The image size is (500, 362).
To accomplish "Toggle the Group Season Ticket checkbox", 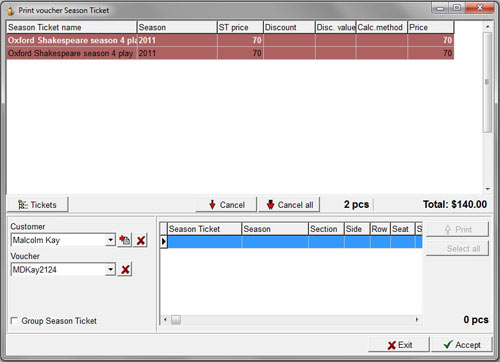I will click(x=14, y=321).
